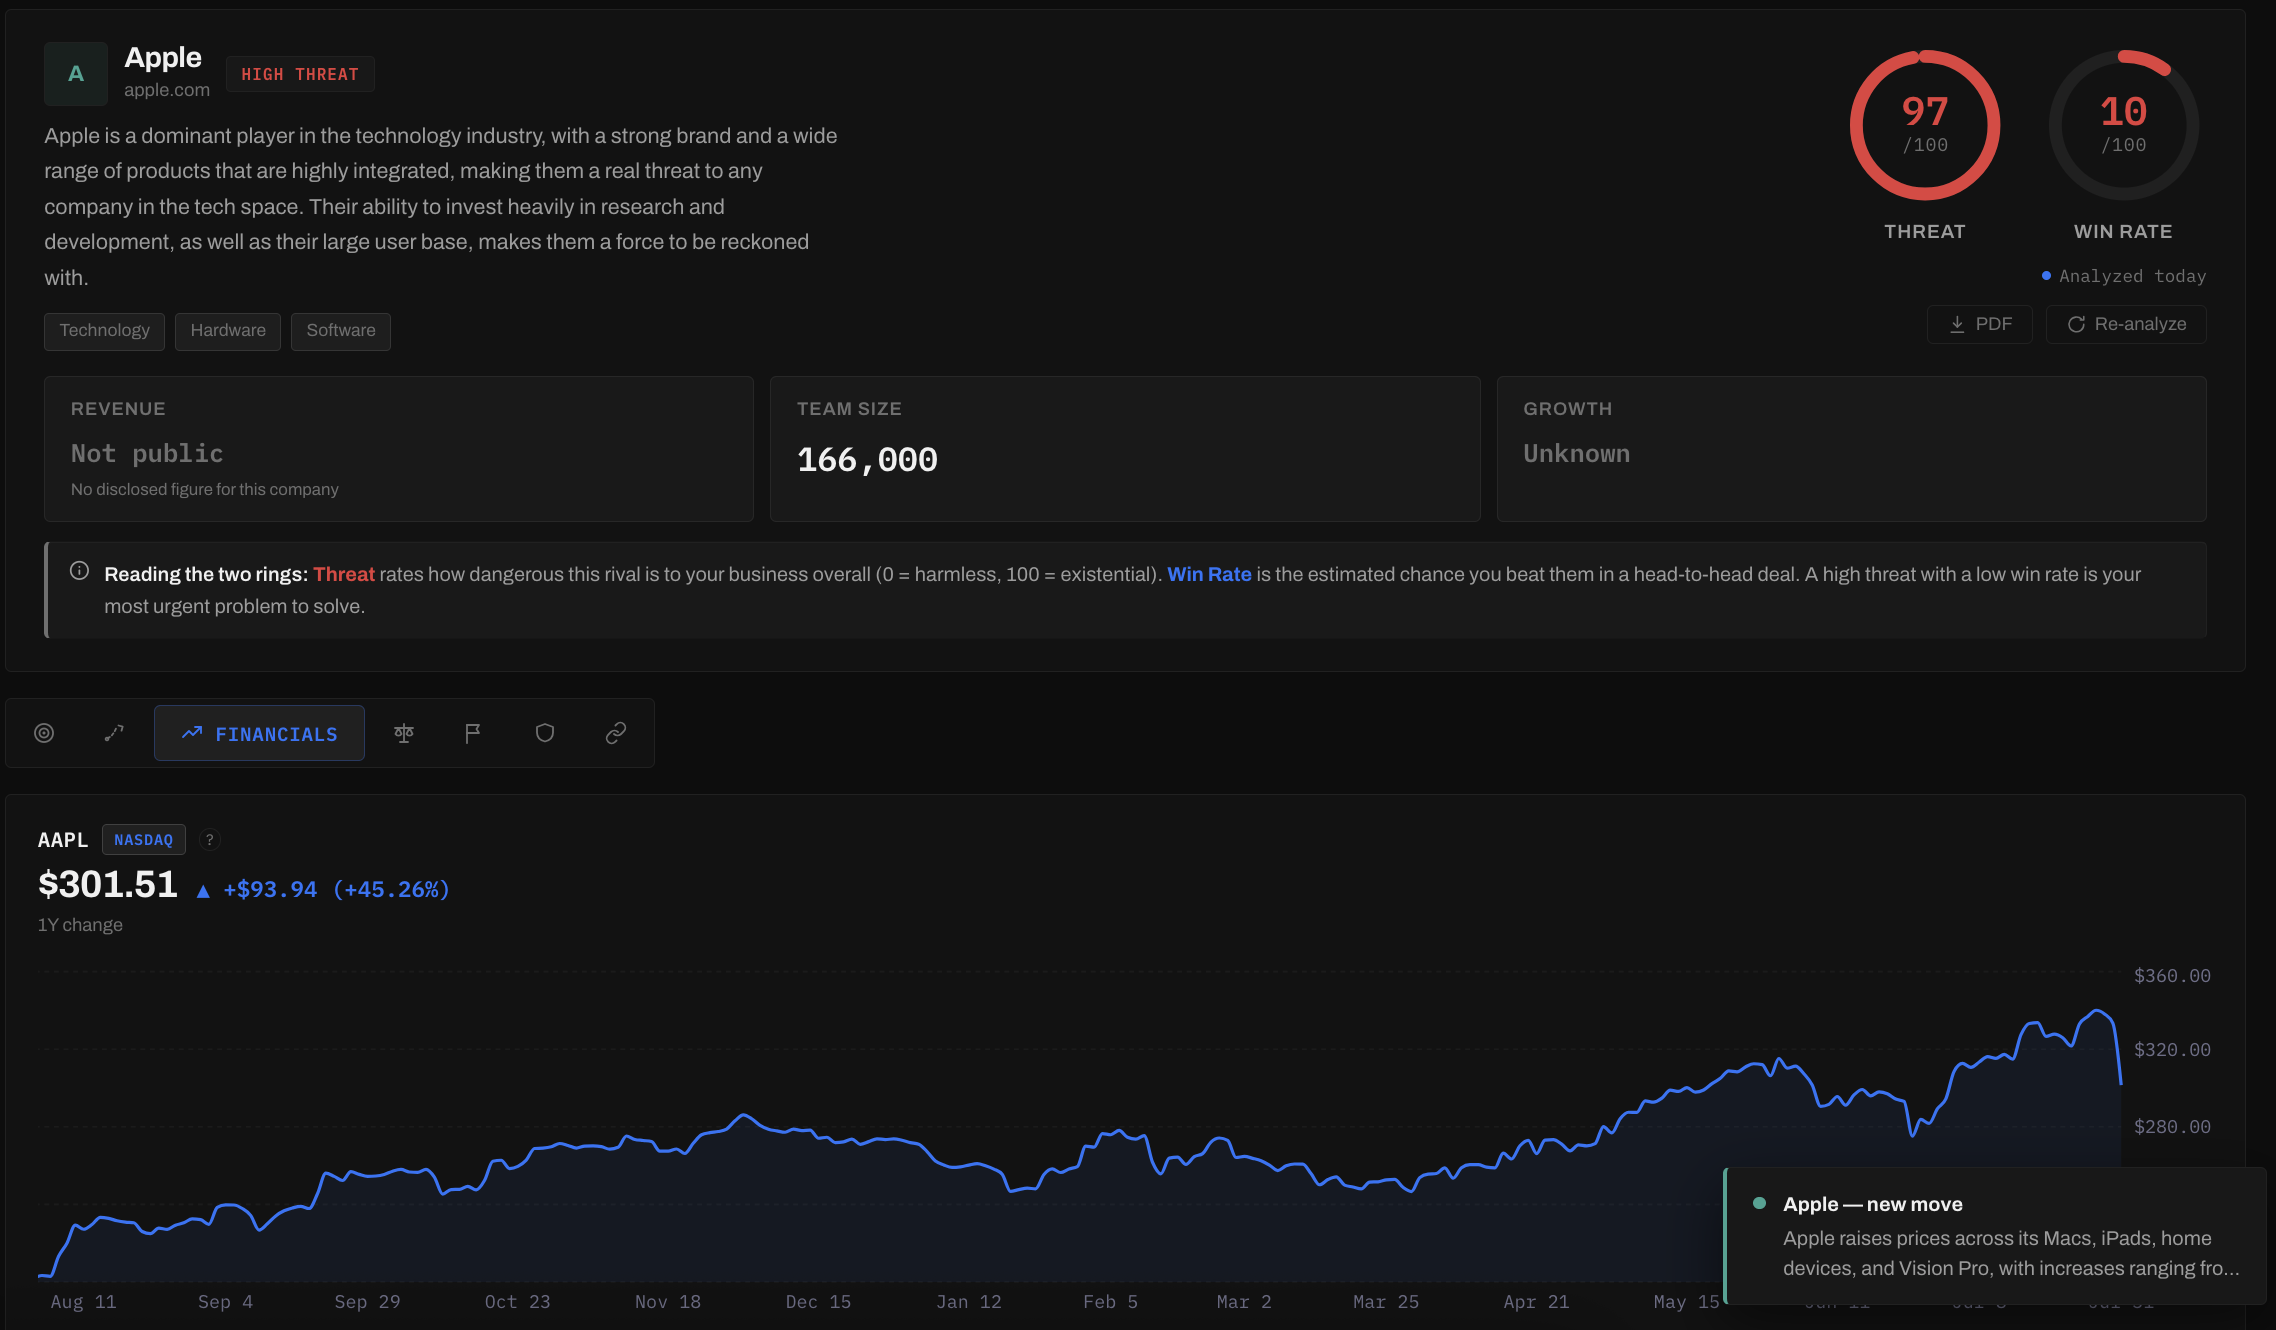Click the Win Rate score ring
The height and width of the screenshot is (1330, 2276).
pyautogui.click(x=2123, y=125)
